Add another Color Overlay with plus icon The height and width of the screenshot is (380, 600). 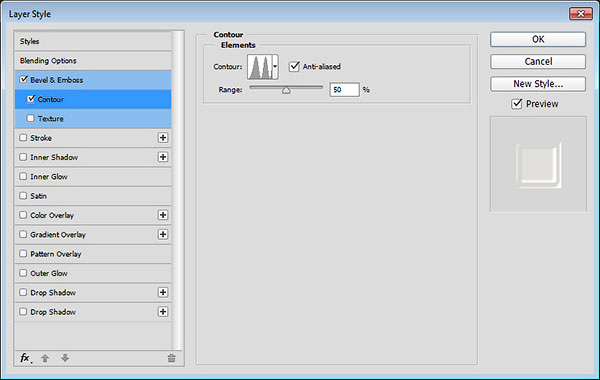(163, 215)
